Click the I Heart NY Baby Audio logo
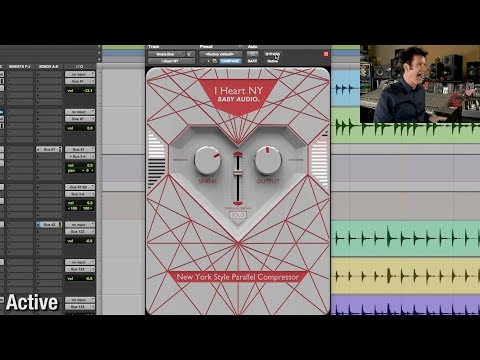This screenshot has width=480, height=360. pyautogui.click(x=238, y=94)
